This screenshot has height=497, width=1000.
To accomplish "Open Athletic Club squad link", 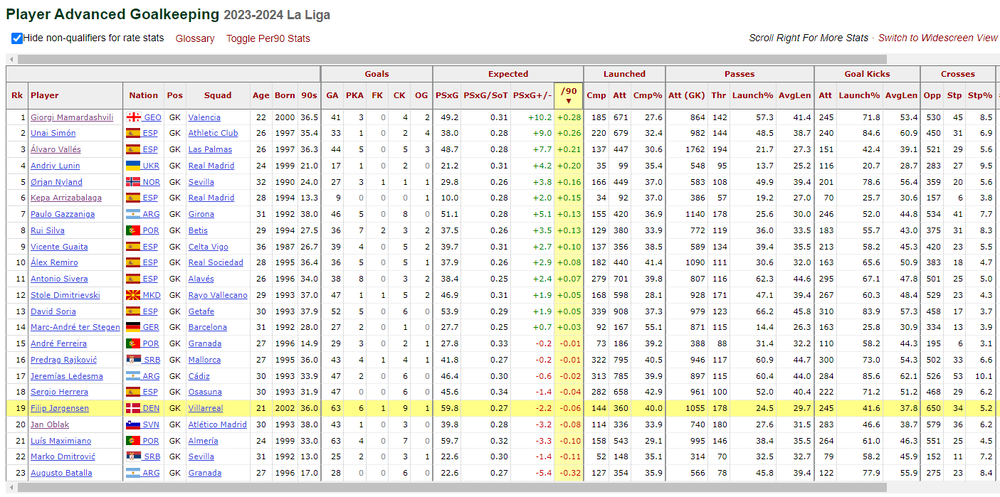I will (x=214, y=133).
